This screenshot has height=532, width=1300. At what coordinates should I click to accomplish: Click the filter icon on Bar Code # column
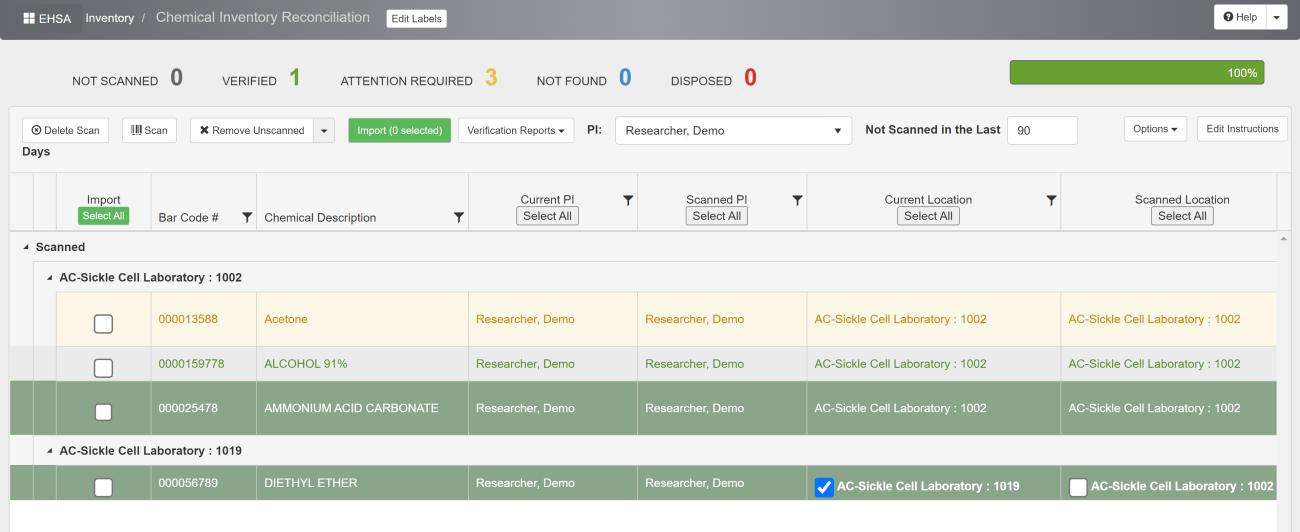point(247,218)
